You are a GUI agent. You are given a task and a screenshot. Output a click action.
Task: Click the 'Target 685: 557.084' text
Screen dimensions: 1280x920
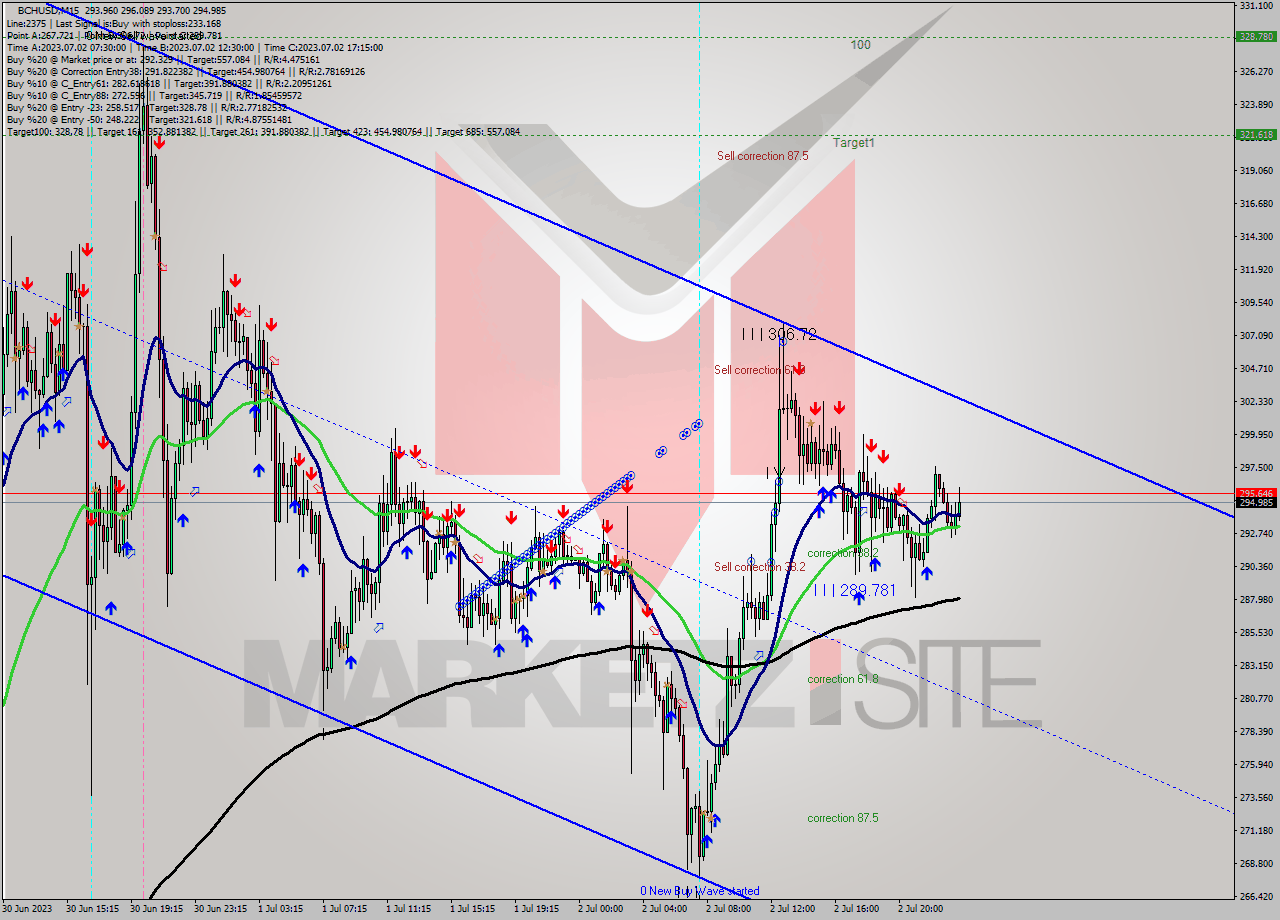[478, 131]
